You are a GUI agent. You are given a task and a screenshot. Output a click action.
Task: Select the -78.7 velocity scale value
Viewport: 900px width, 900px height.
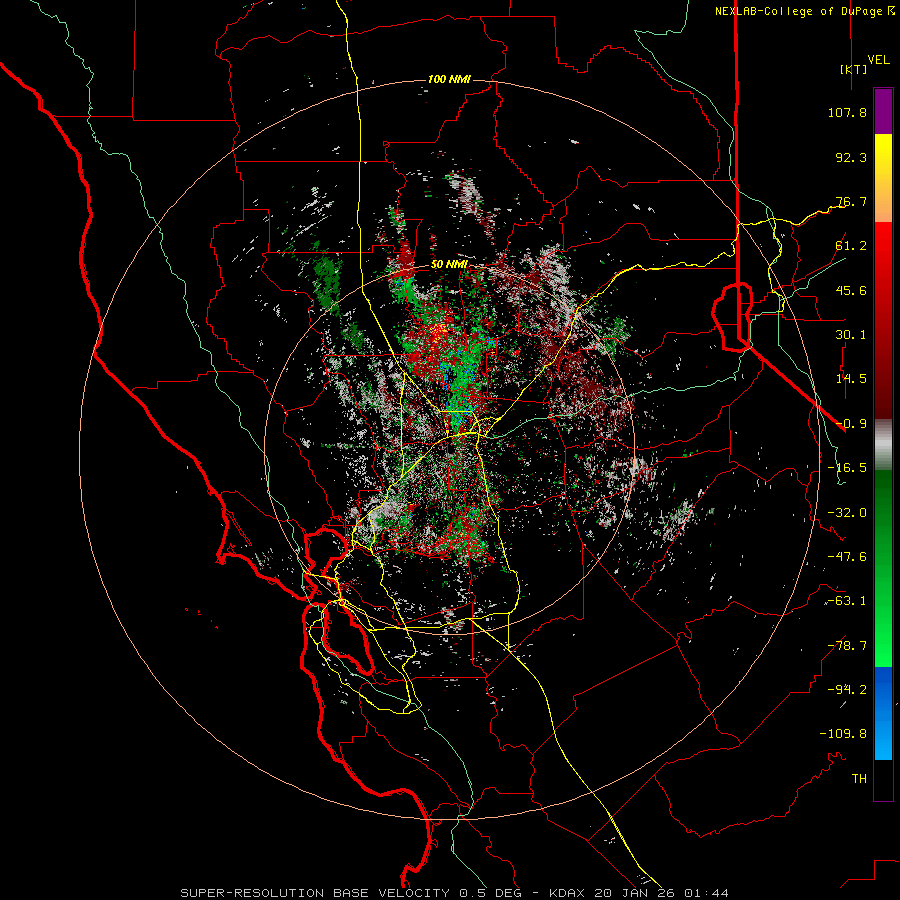pos(847,646)
